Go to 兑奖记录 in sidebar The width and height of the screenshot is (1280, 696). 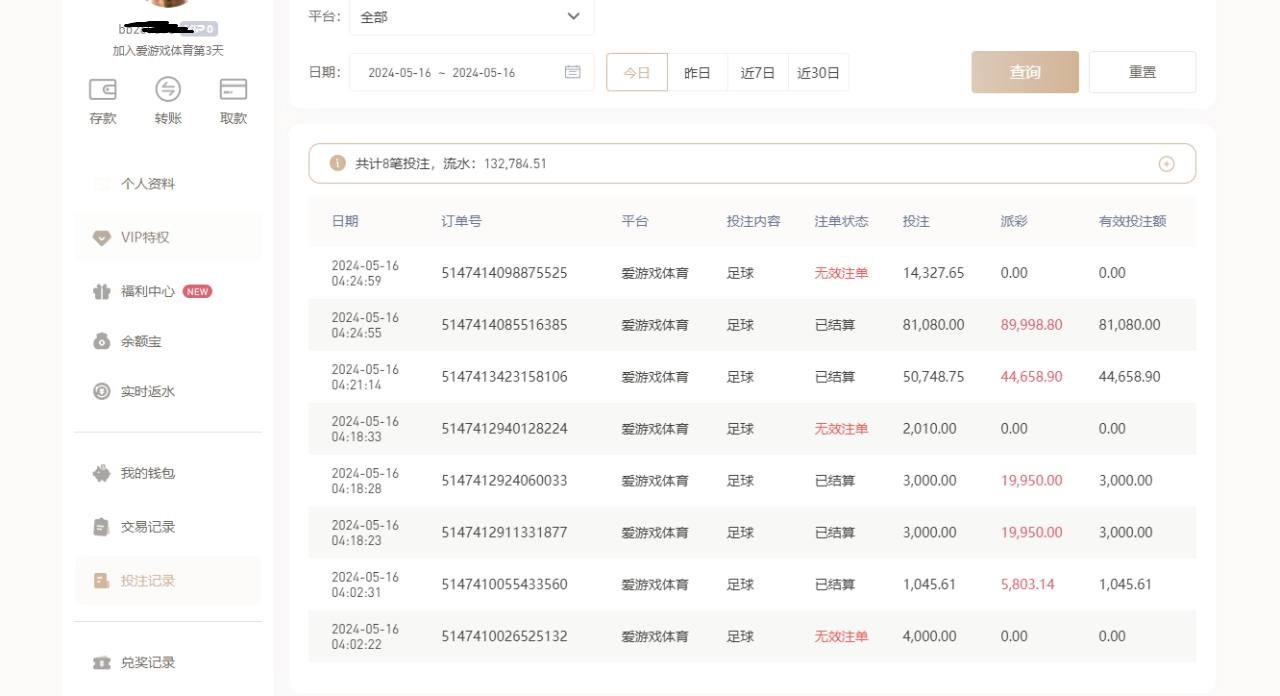[x=147, y=663]
